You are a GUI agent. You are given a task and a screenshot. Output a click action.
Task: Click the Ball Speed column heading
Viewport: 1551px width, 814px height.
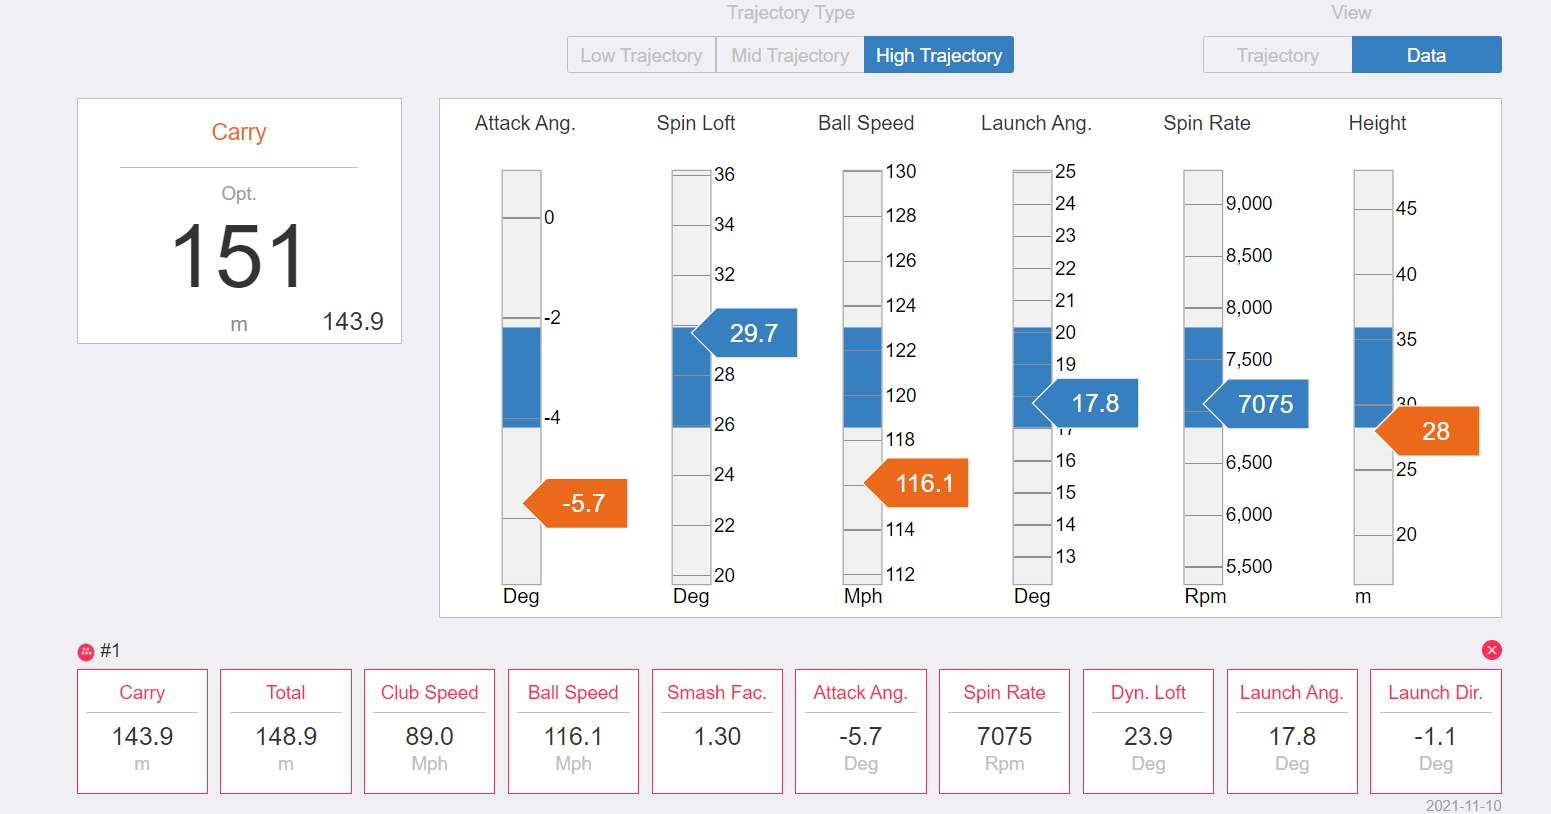coord(866,123)
